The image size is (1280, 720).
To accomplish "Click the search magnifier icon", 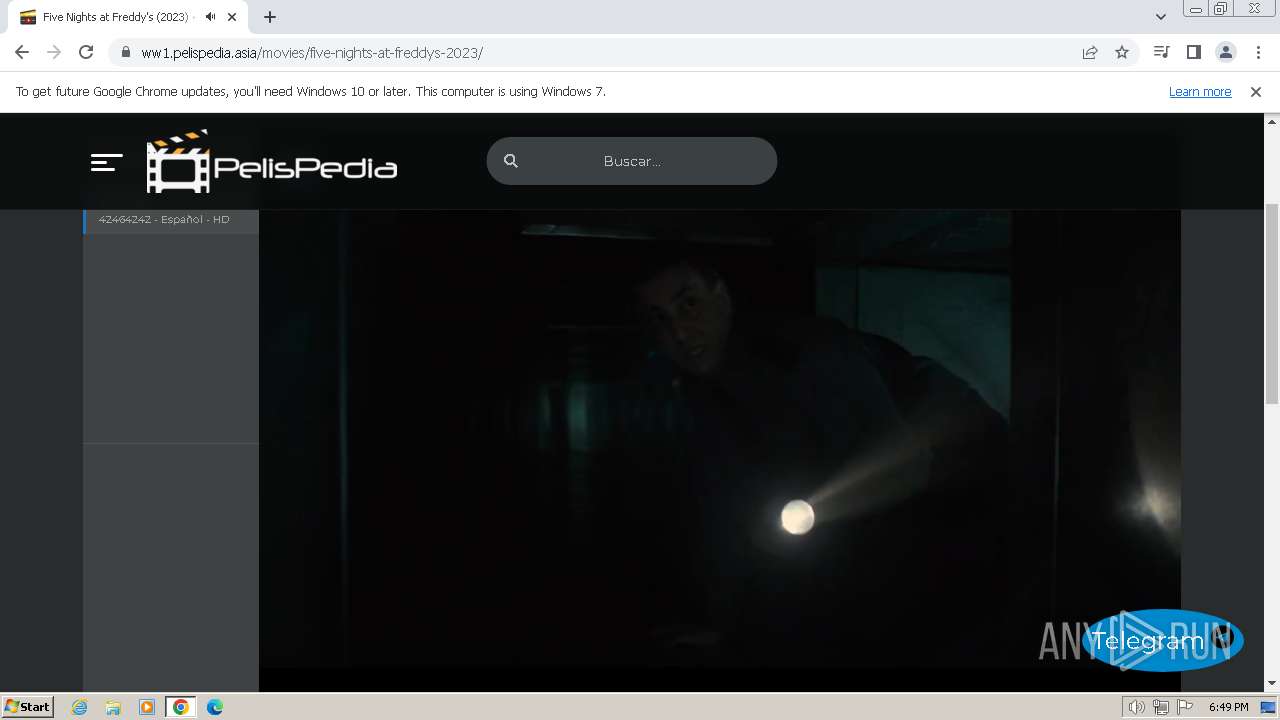I will pos(511,161).
